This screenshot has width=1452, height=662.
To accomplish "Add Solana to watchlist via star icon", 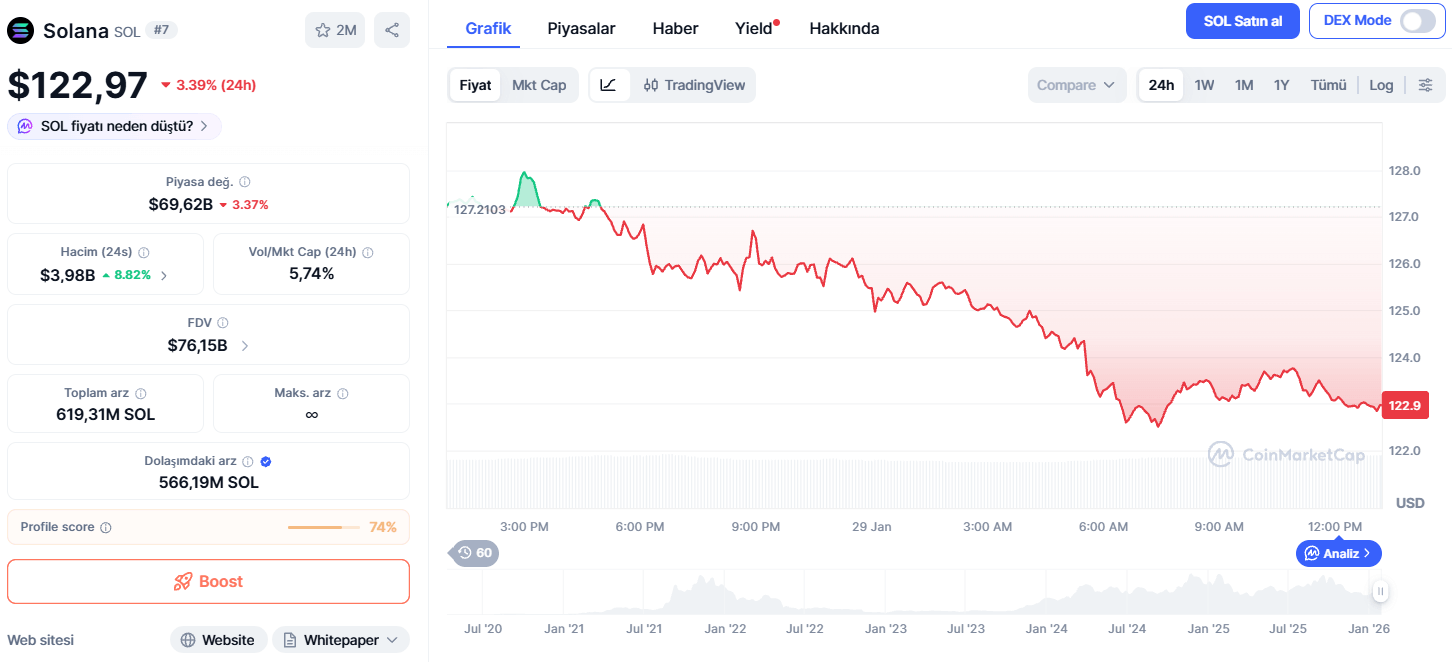I will click(x=335, y=30).
